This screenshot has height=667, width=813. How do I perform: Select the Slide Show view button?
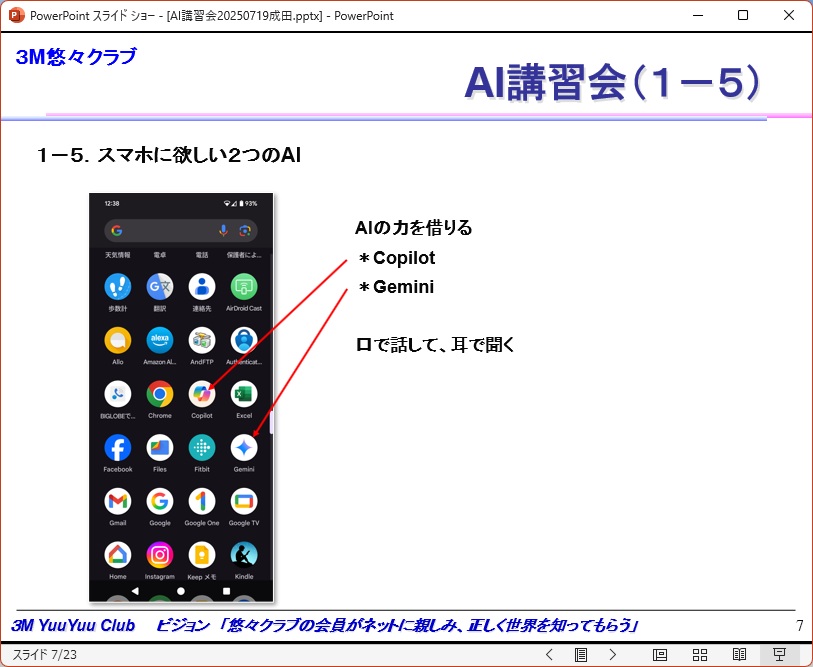779,655
